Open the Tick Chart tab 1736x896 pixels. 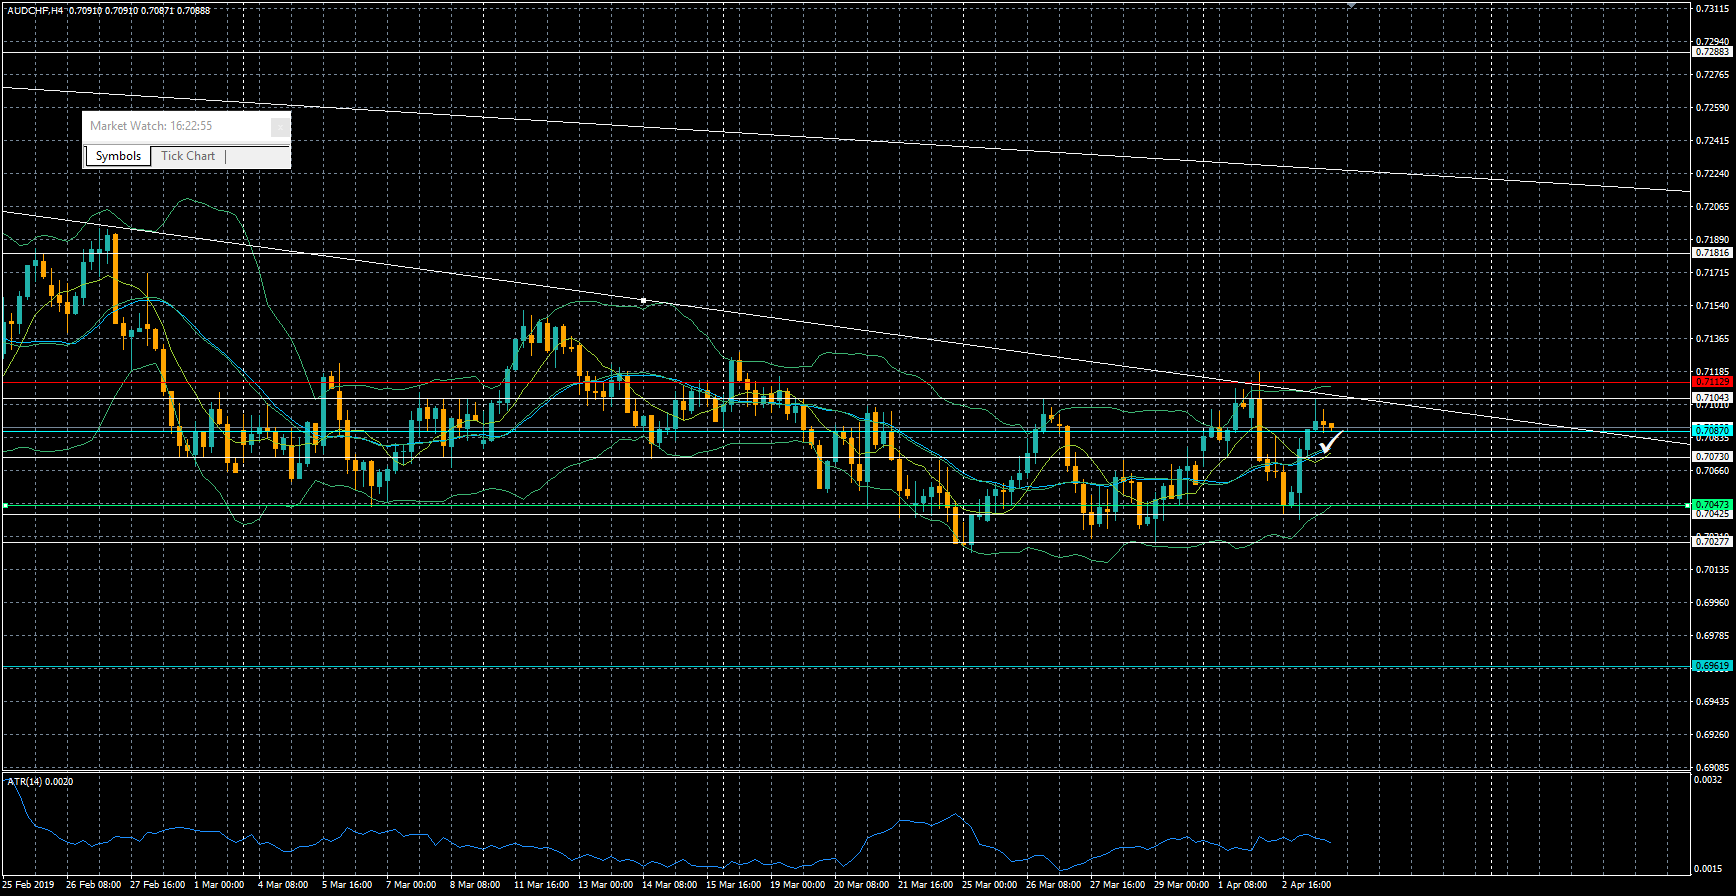(188, 156)
